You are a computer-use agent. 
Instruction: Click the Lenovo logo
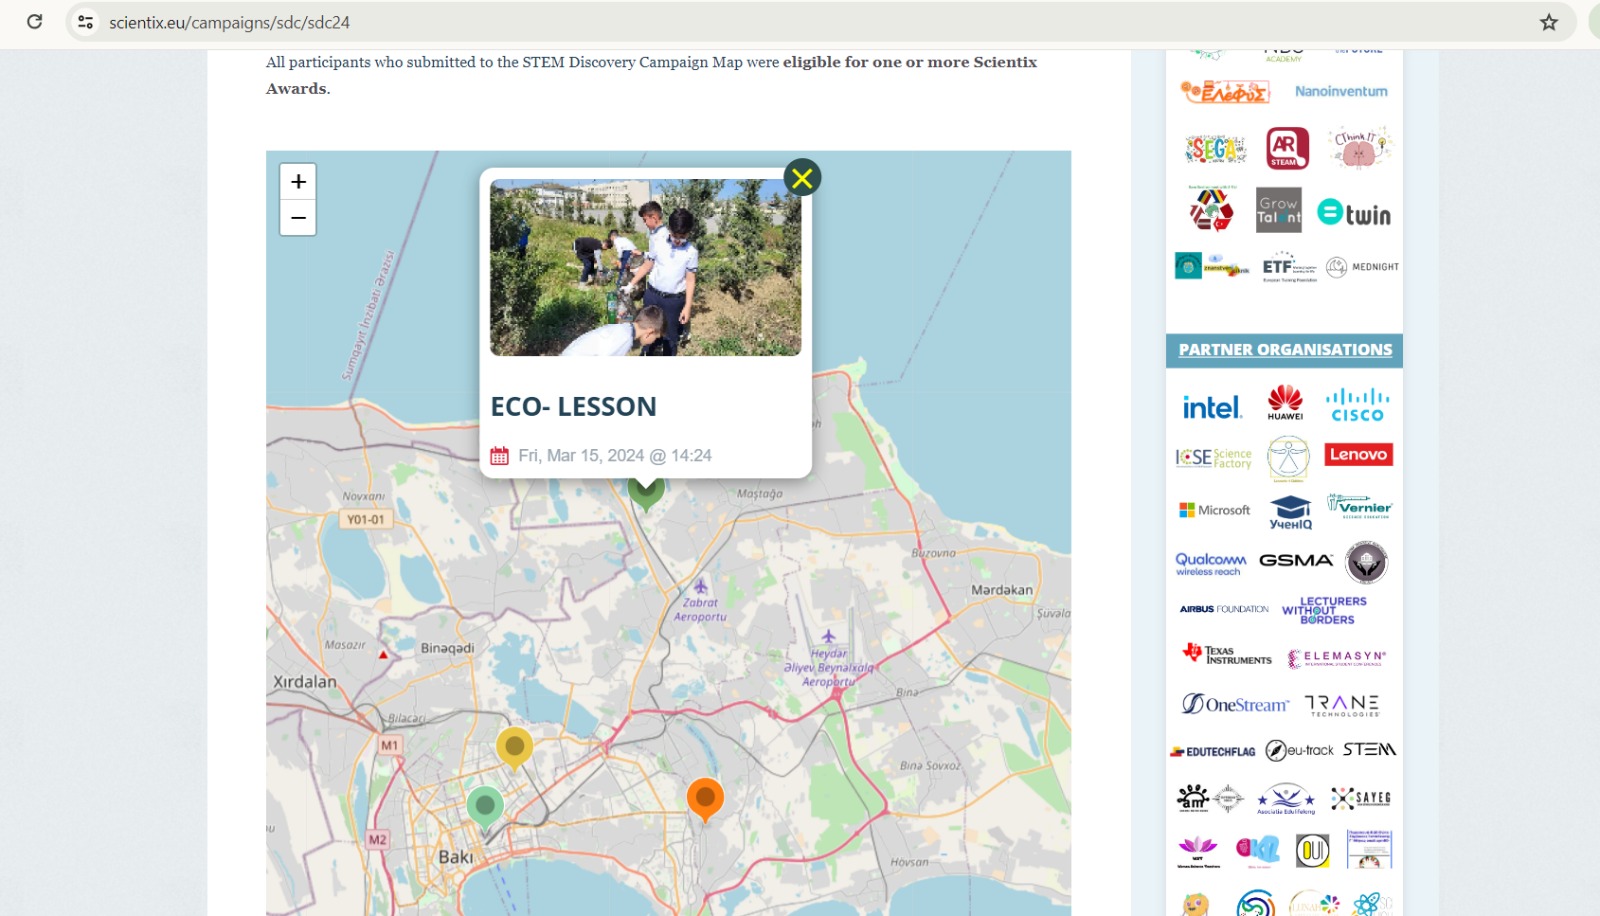(1358, 454)
